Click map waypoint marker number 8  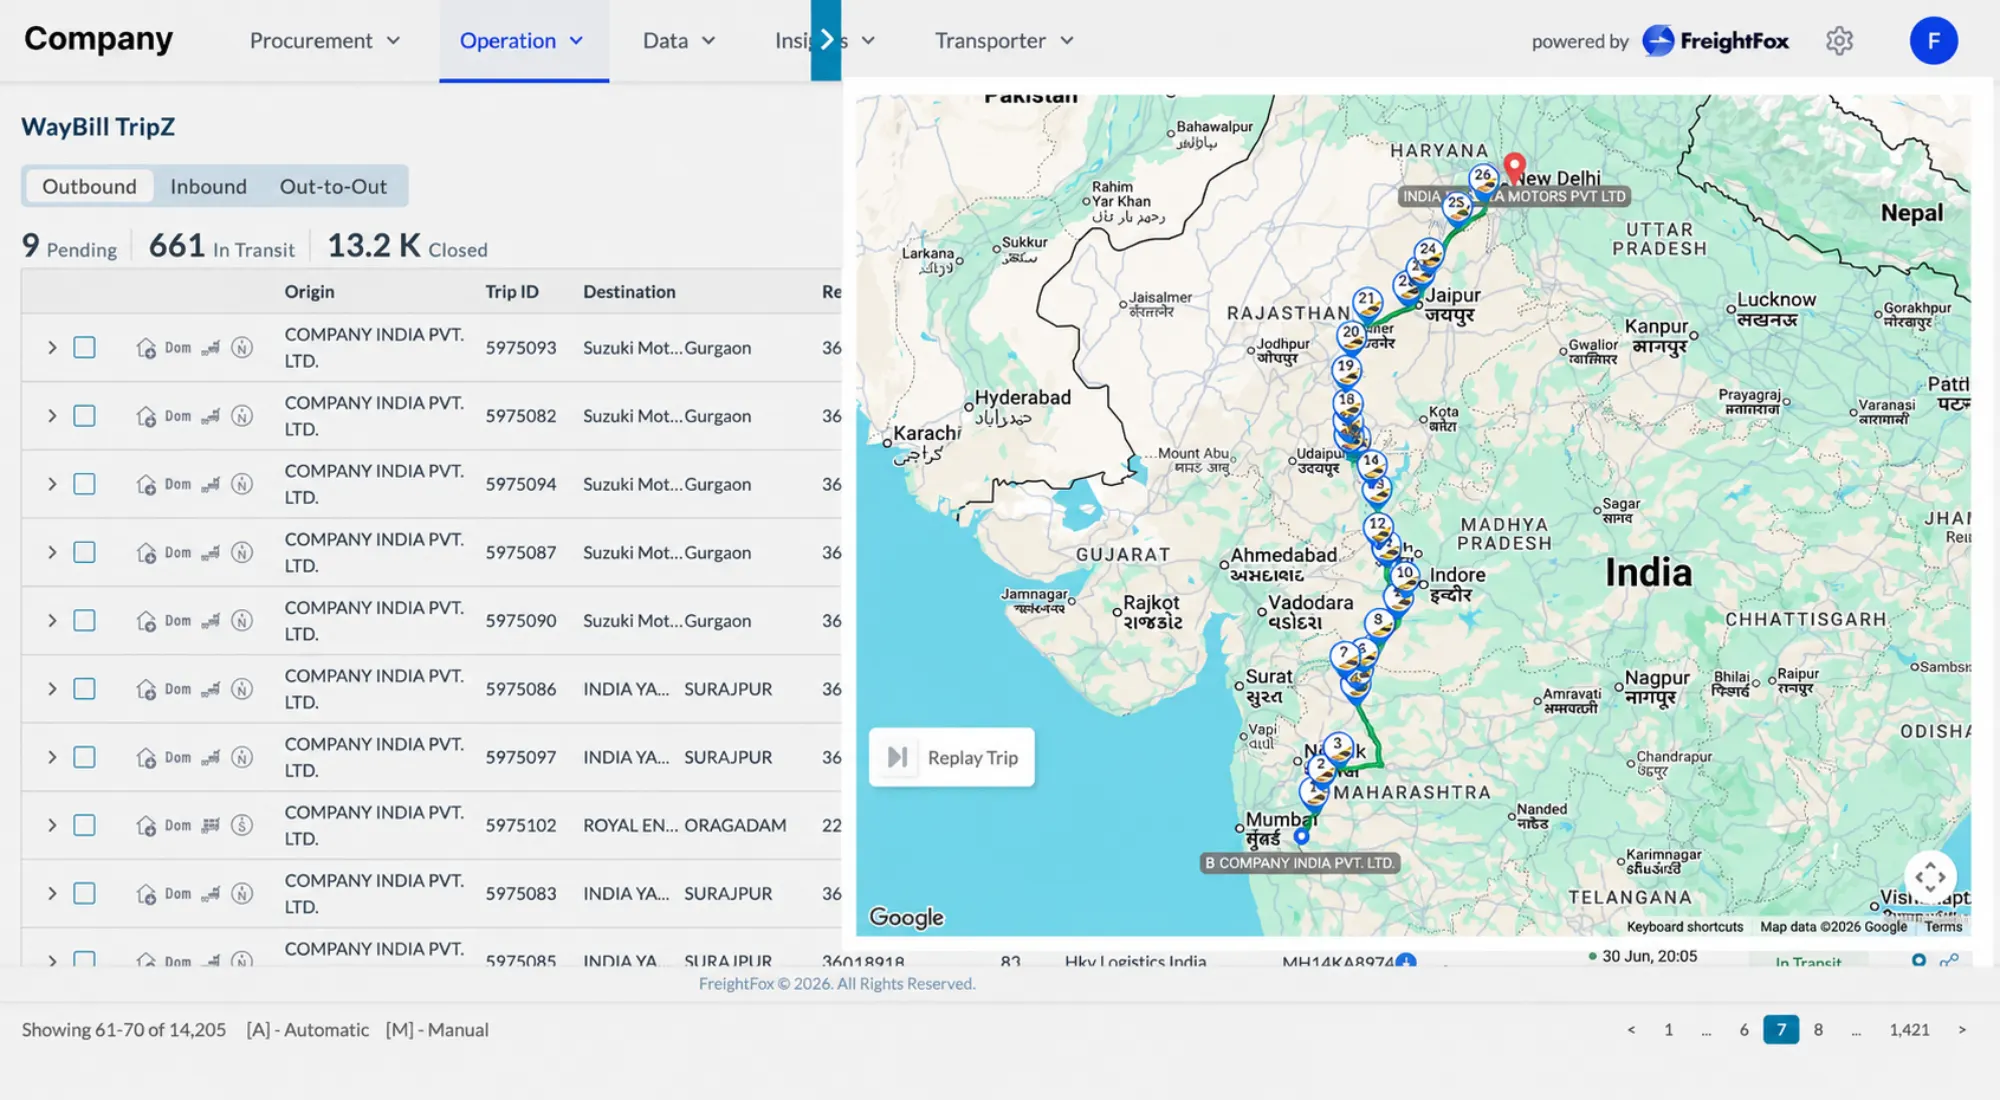pos(1379,623)
